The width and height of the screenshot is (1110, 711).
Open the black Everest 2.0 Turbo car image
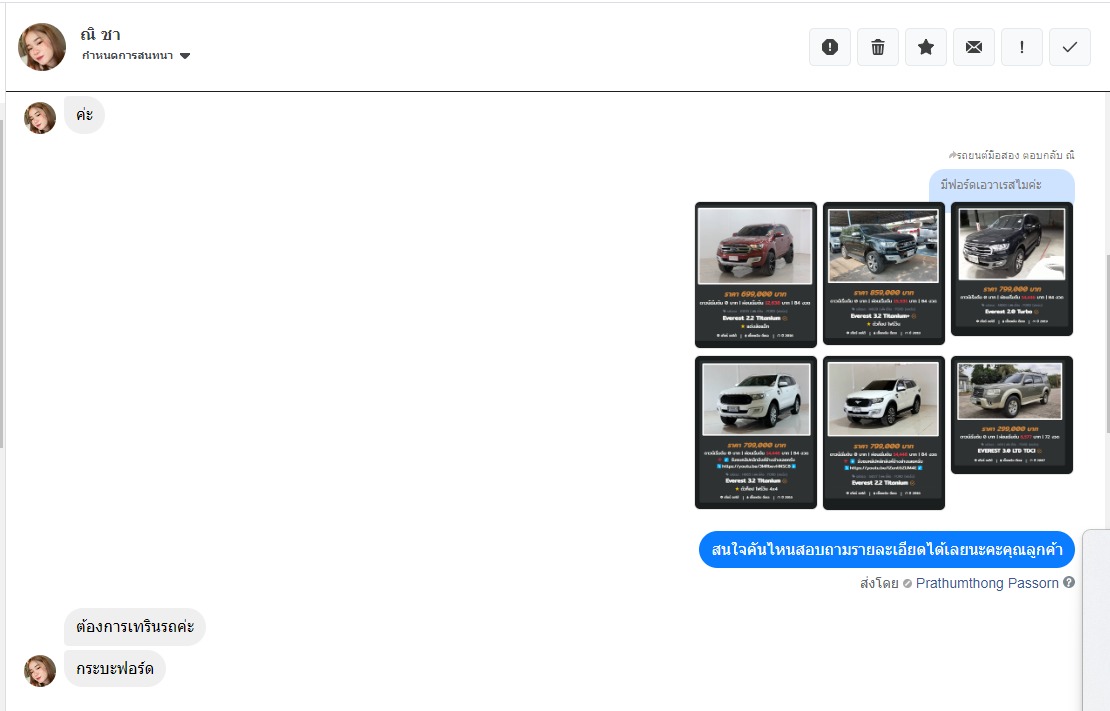coord(1012,269)
